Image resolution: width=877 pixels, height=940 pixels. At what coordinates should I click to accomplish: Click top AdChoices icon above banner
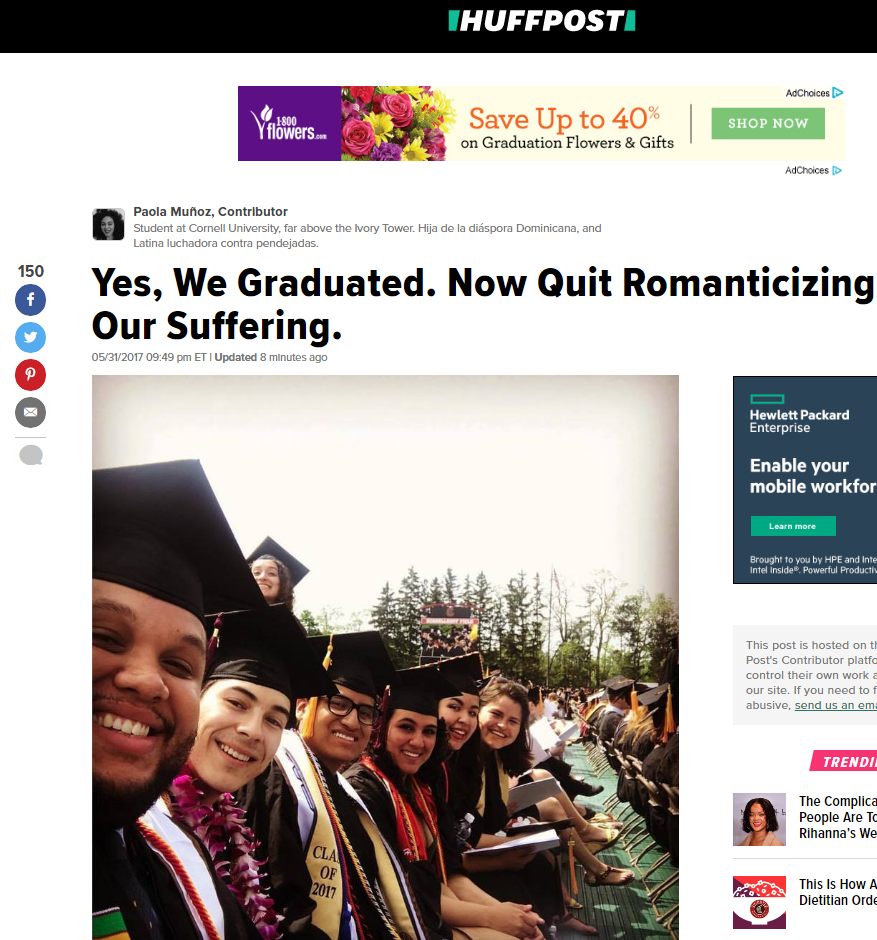tap(838, 93)
